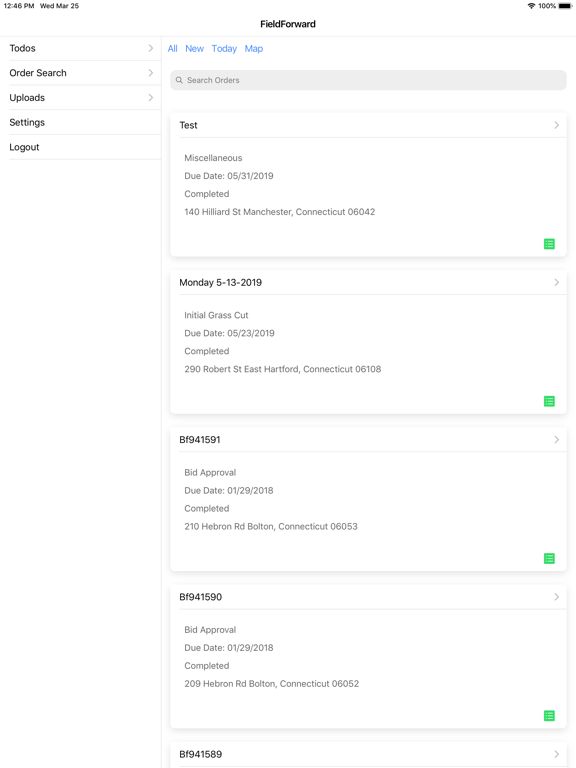Expand the Uploads chevron
Screen dimensions: 576x768
tap(151, 97)
